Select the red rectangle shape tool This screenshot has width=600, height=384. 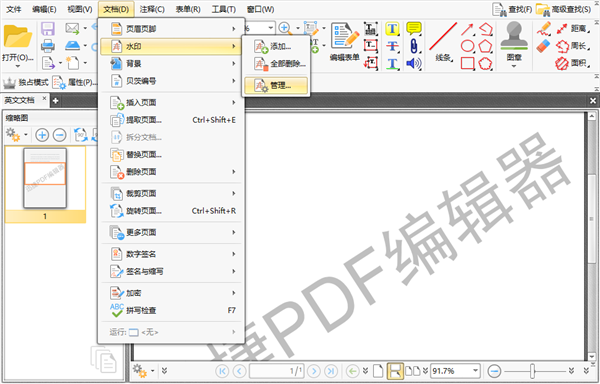click(468, 63)
